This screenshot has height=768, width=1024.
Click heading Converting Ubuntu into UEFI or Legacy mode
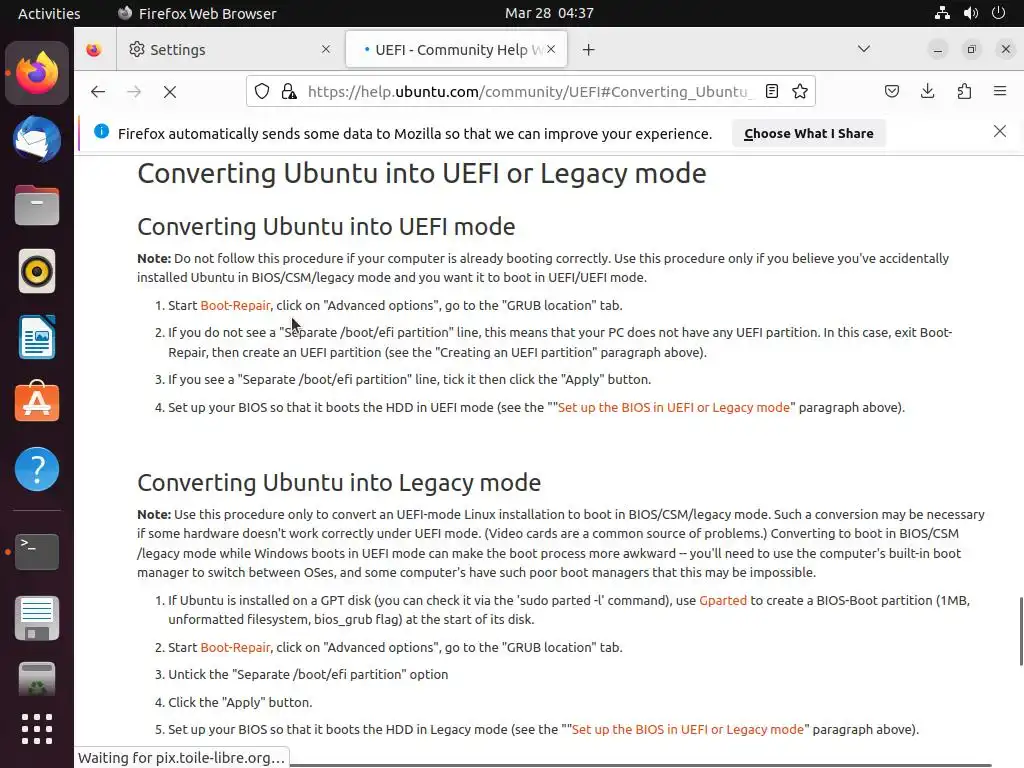(x=422, y=174)
